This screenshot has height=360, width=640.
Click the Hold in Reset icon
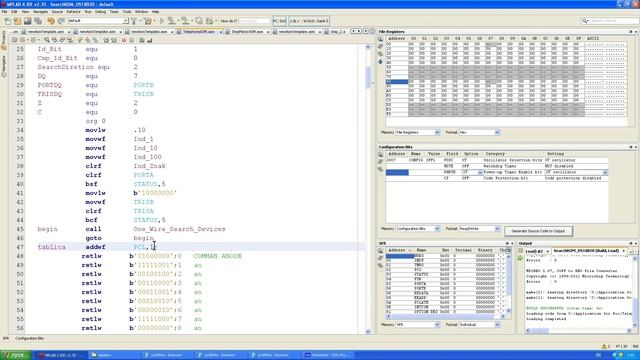199,21
